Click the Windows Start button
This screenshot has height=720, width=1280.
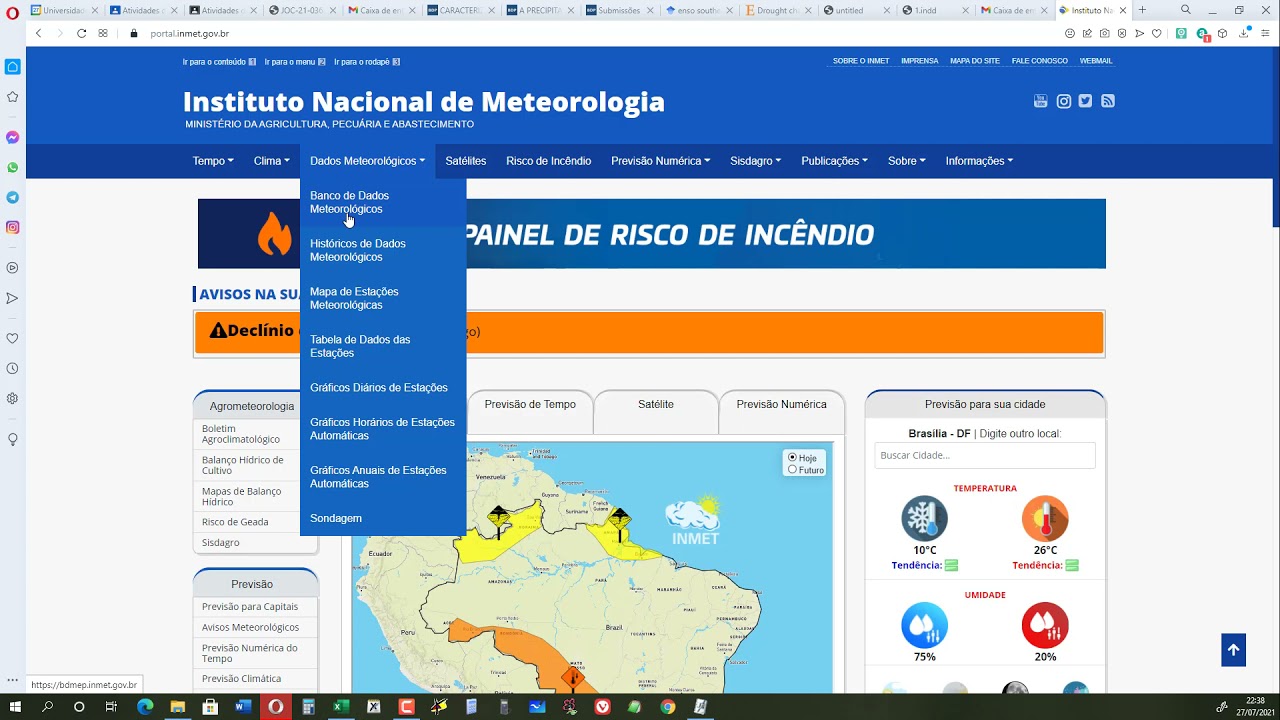pyautogui.click(x=15, y=707)
